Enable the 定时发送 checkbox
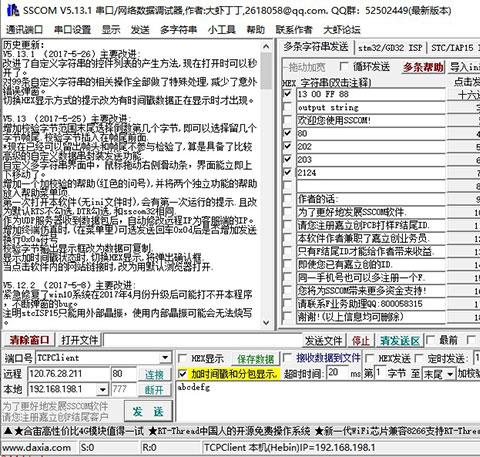This screenshot has height=457, width=480. tap(419, 359)
